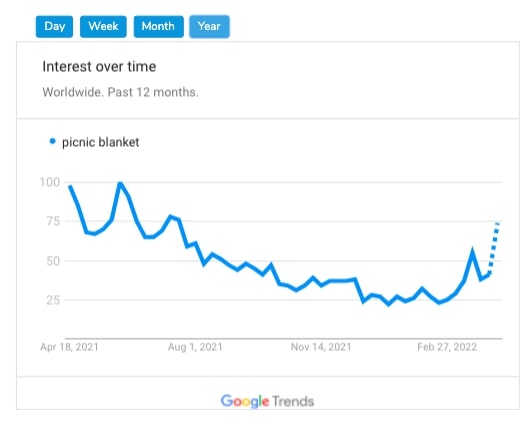Click the 50 value on y-axis
The height and width of the screenshot is (429, 529).
click(x=53, y=261)
